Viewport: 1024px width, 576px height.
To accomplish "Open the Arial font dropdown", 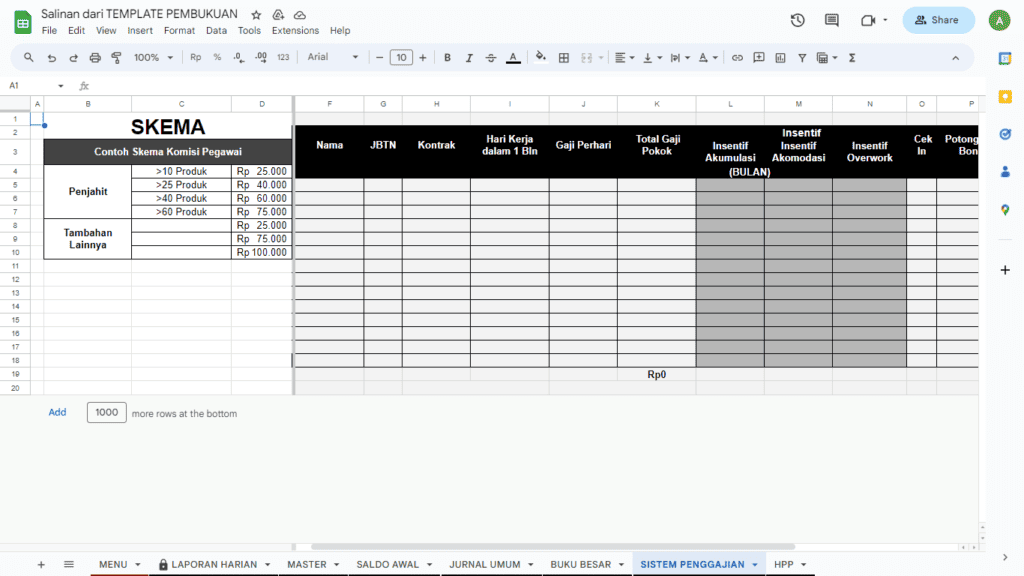I will [333, 58].
